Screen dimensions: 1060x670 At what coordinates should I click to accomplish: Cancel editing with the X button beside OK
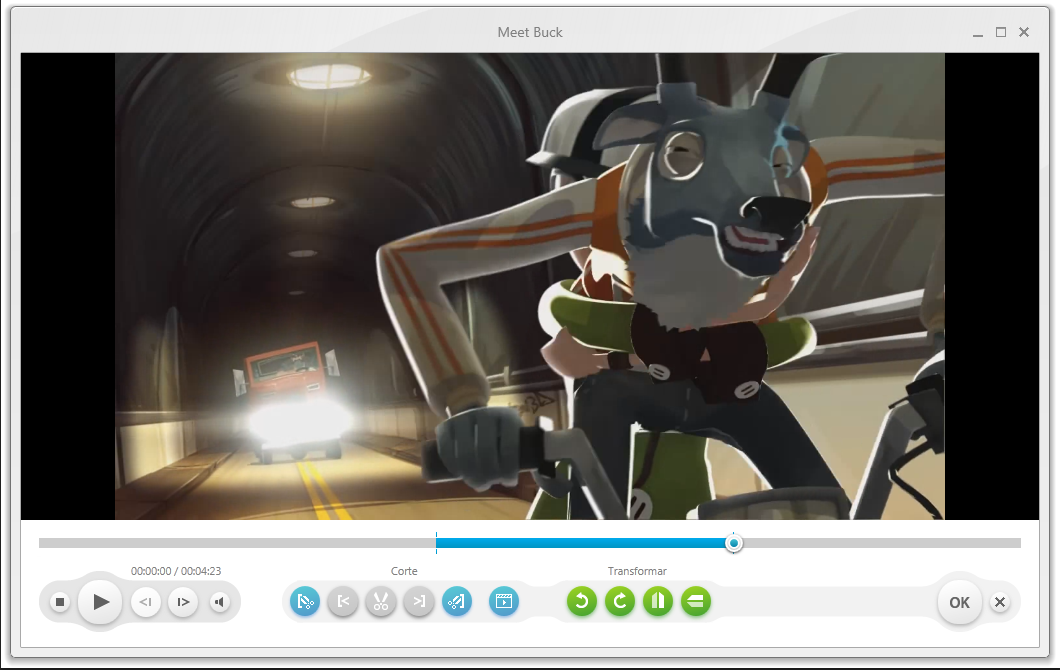coord(1000,602)
